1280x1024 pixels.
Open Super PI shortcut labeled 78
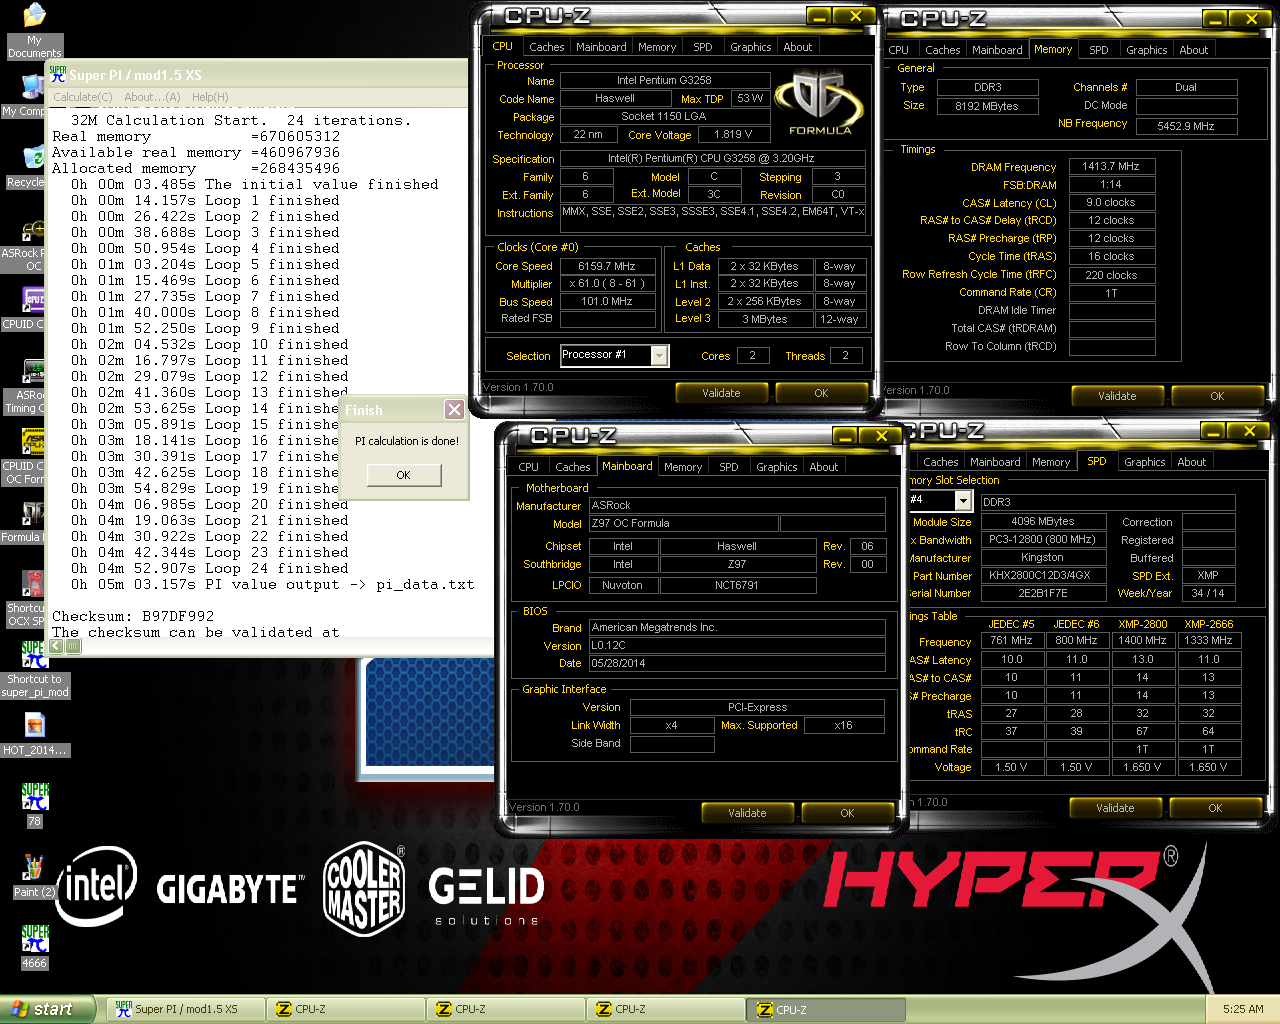coord(35,805)
